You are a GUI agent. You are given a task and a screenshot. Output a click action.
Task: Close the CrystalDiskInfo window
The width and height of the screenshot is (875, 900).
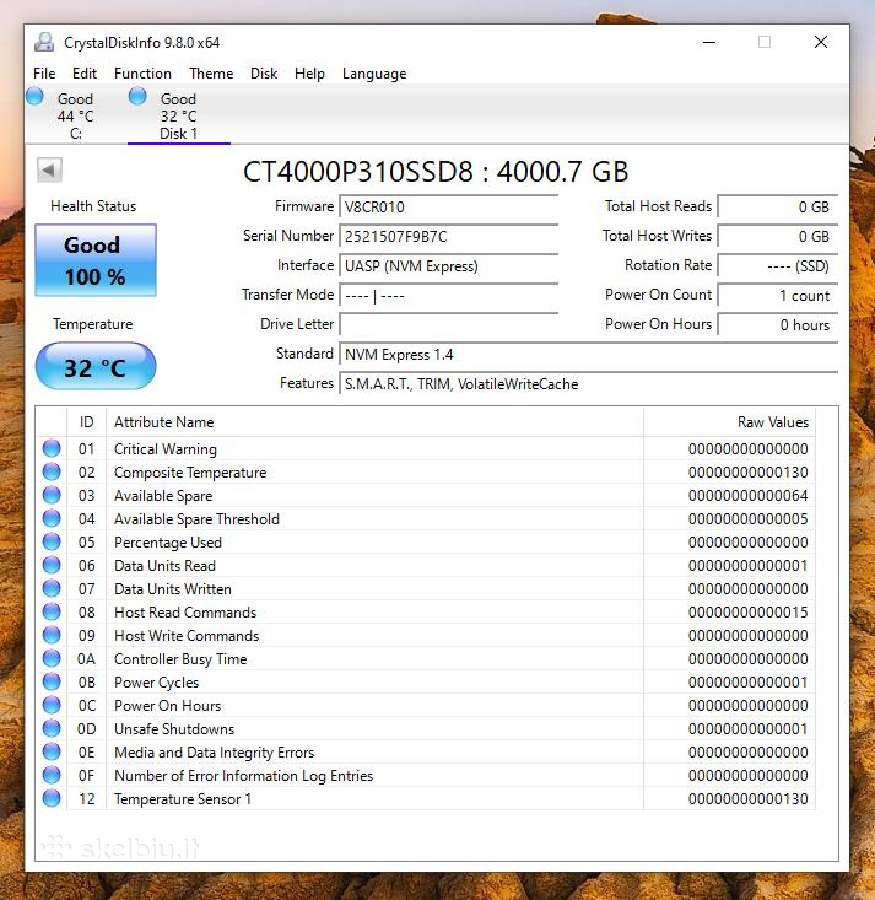coord(821,42)
